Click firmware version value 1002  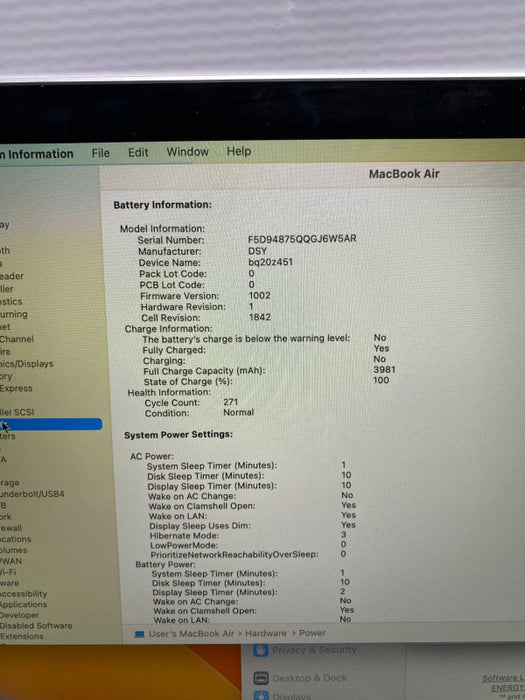pos(259,296)
